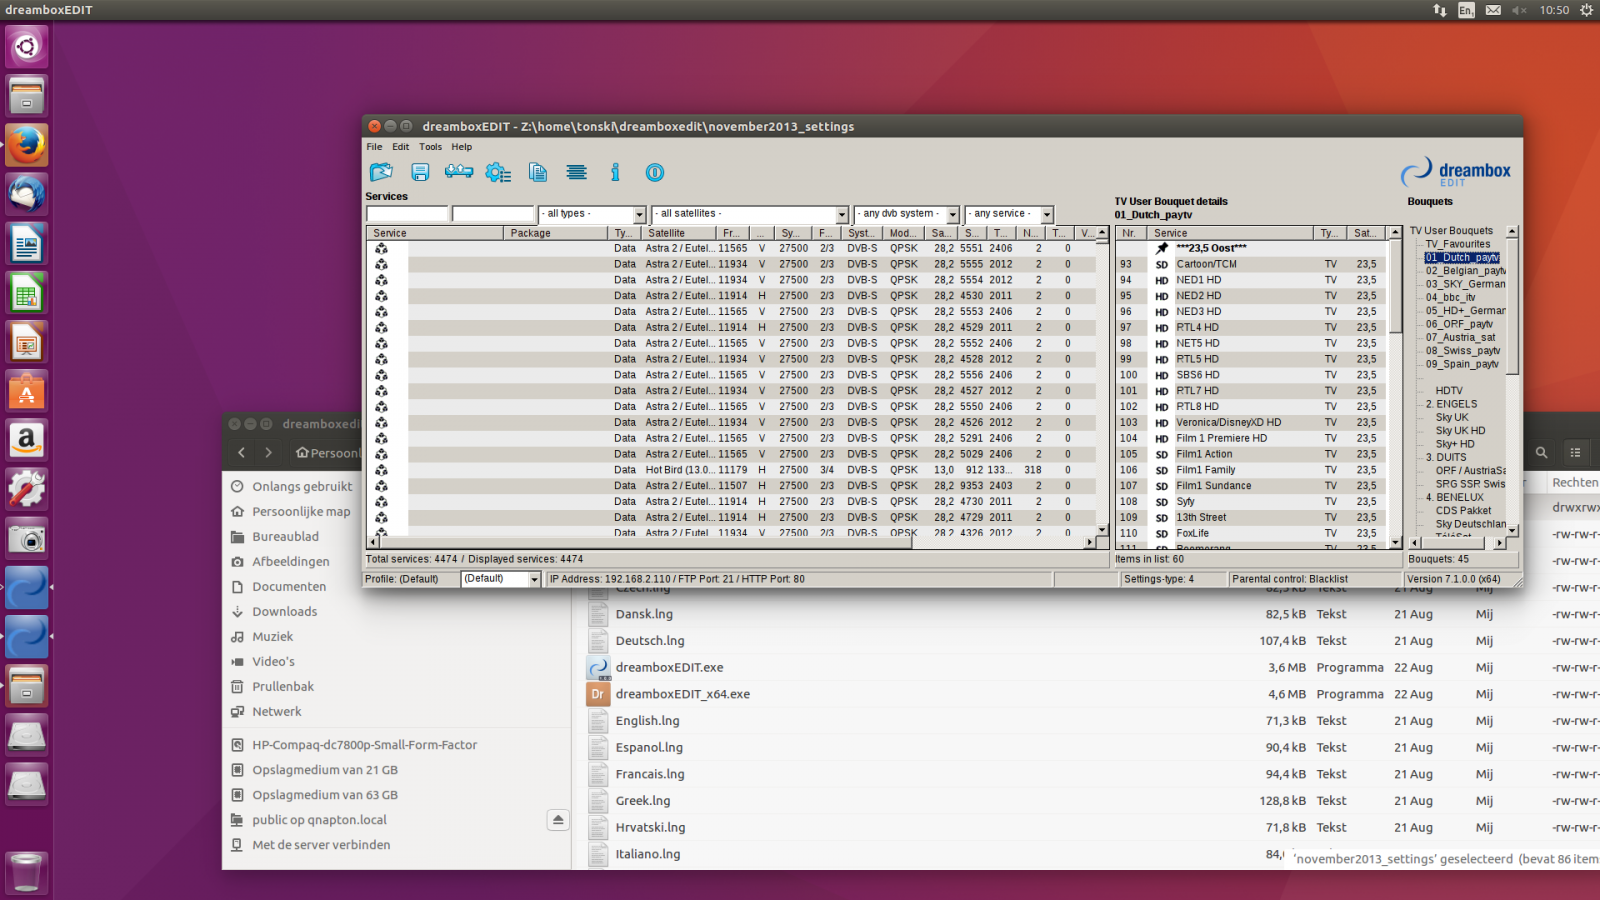Click the file manager search magnifier icon
This screenshot has height=900, width=1600.
click(x=1542, y=453)
